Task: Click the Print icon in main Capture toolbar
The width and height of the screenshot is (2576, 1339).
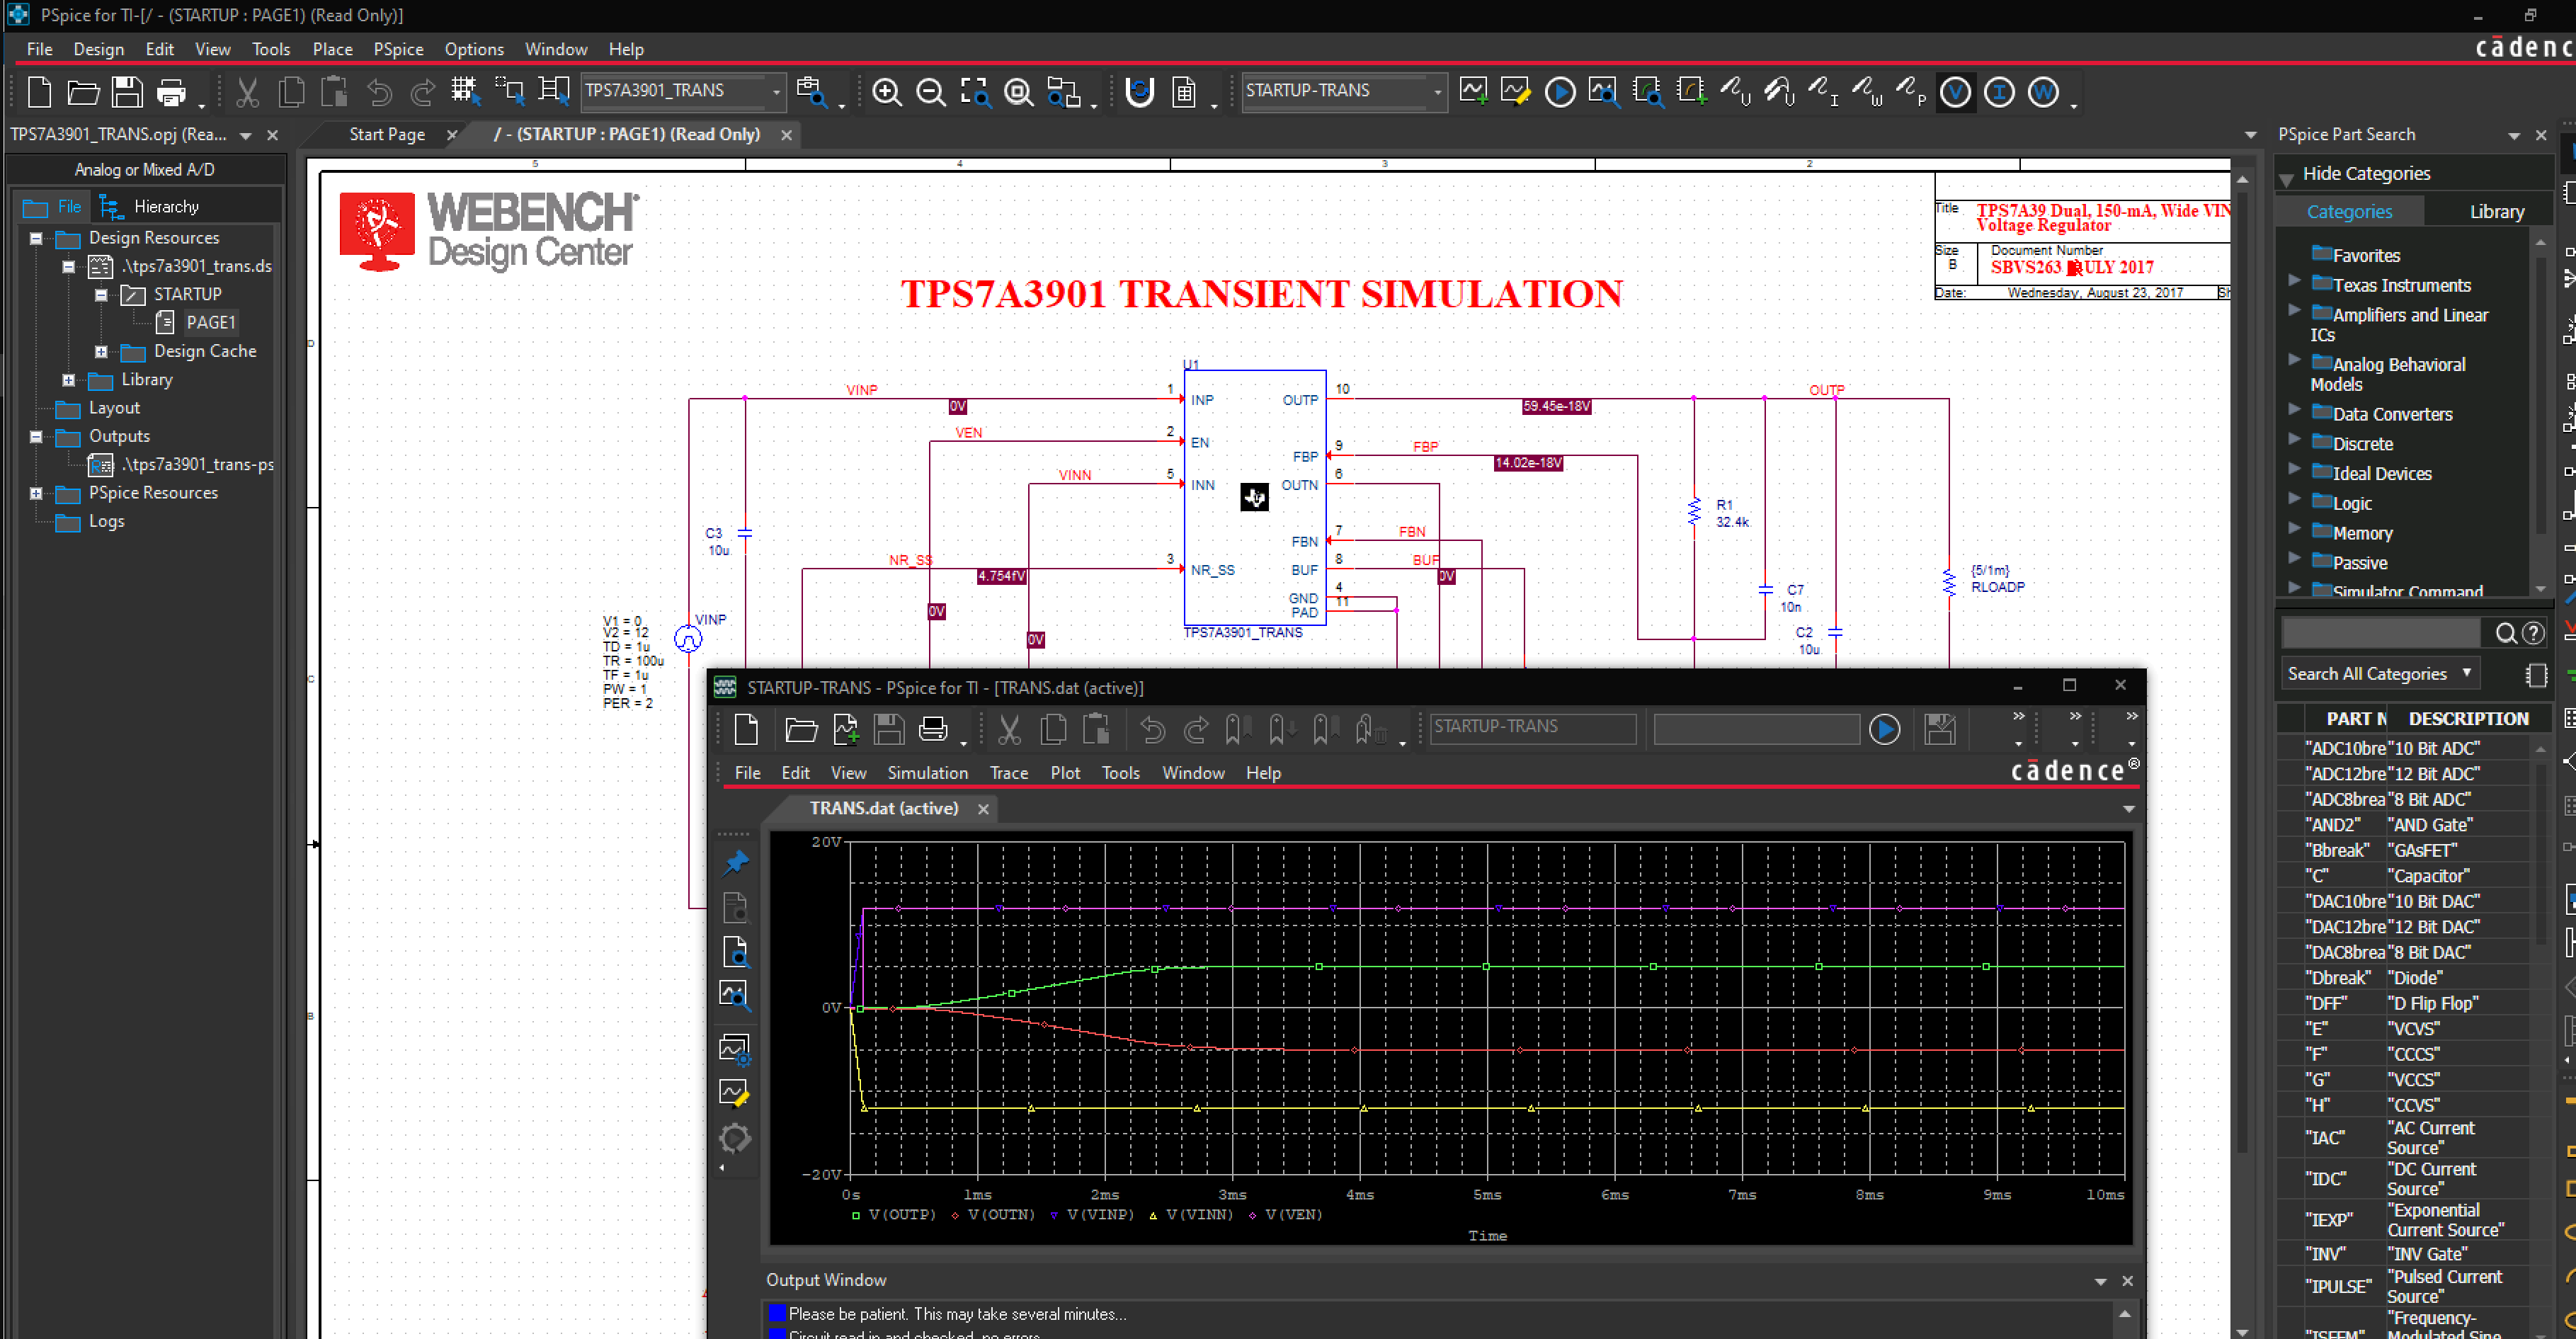Action: click(172, 92)
